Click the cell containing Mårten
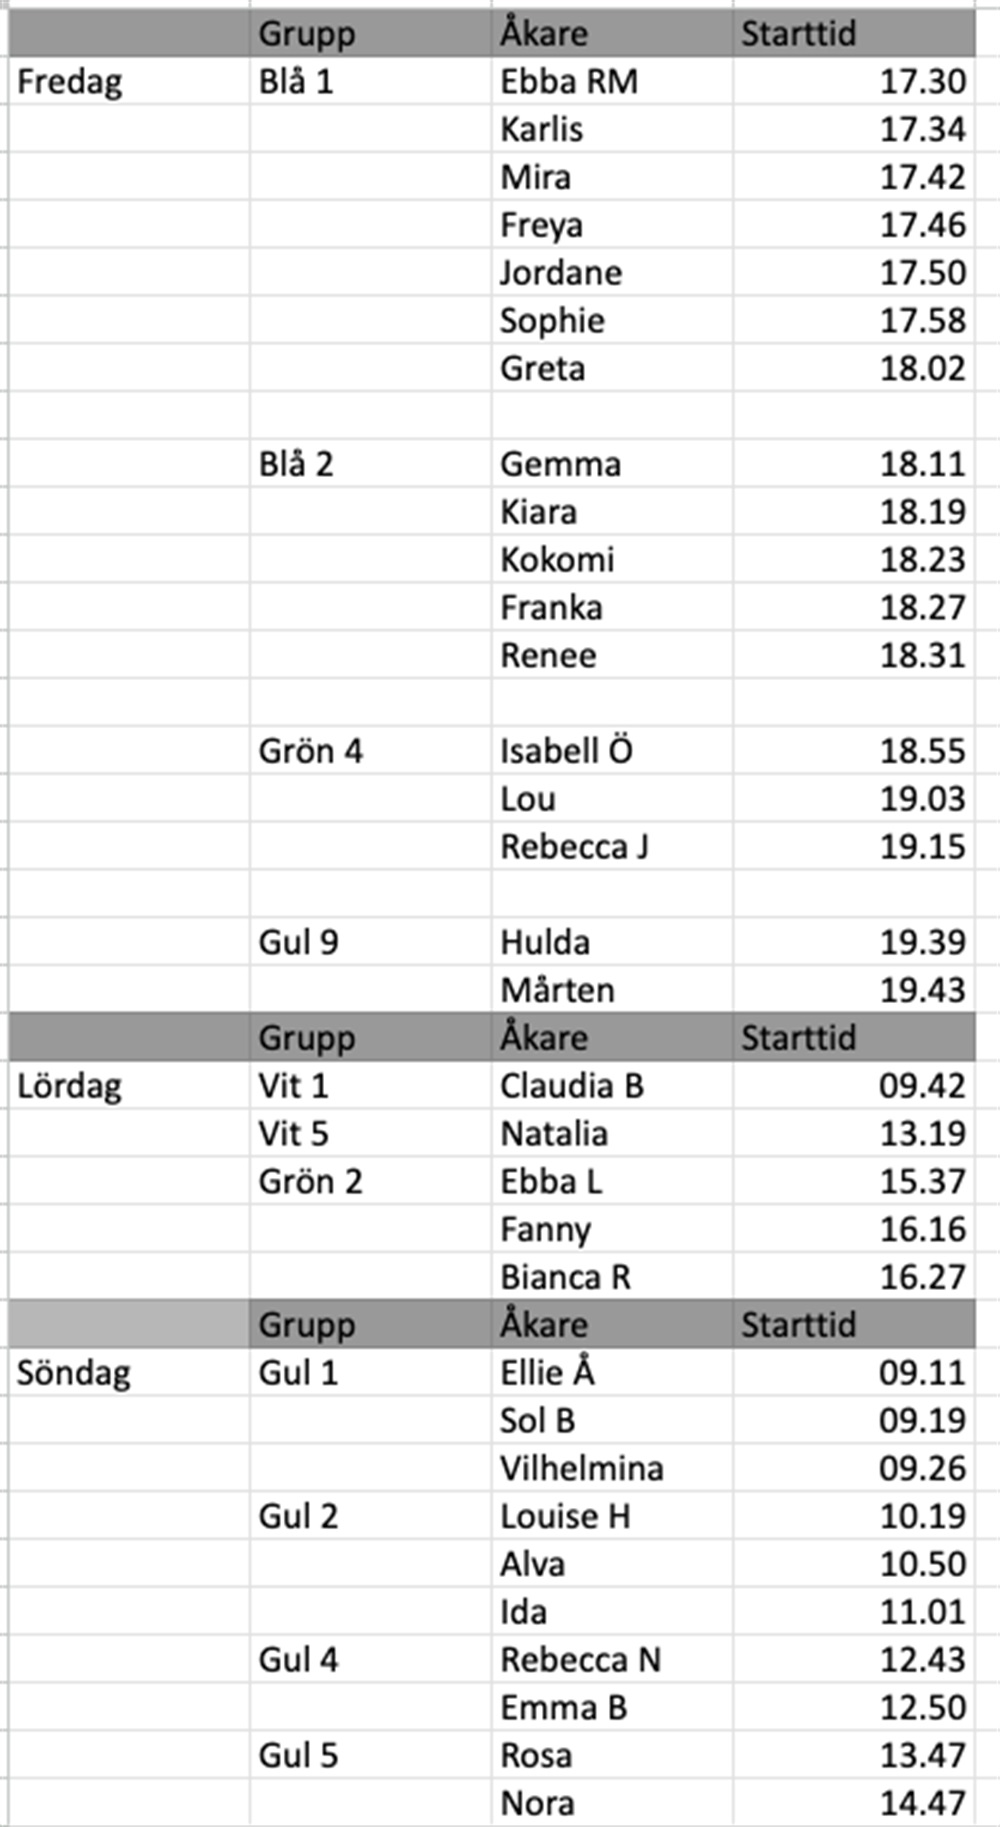 click(557, 991)
